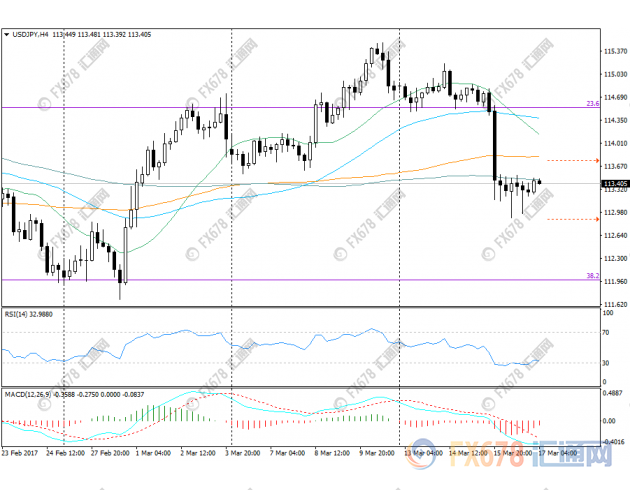Click the USDJPY,H4 symbol title
630x490 pixels.
coord(34,34)
